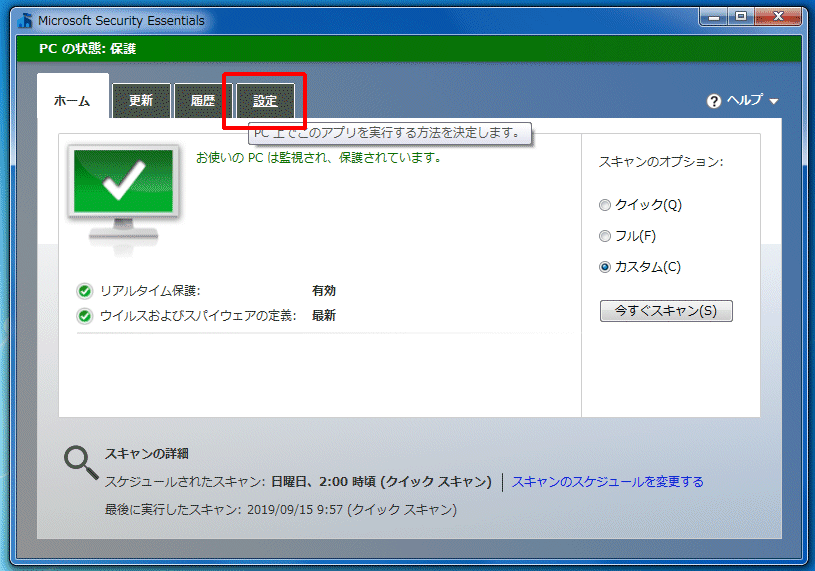Image resolution: width=815 pixels, height=571 pixels.
Task: Select the ホーム tab
Action: click(73, 97)
